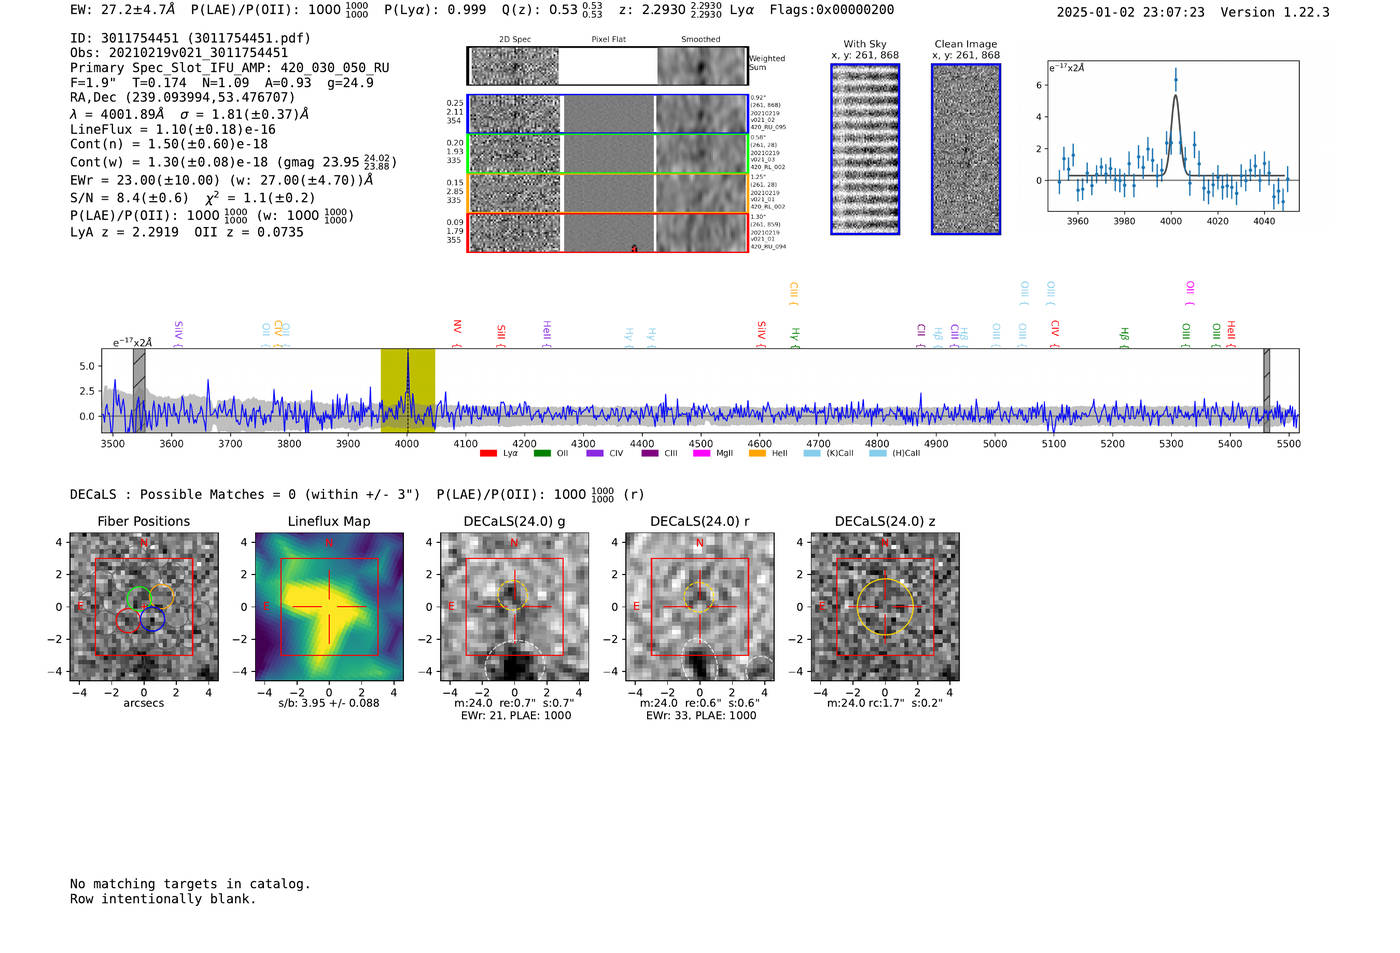Click the magenta MgII legend swatch

(704, 454)
